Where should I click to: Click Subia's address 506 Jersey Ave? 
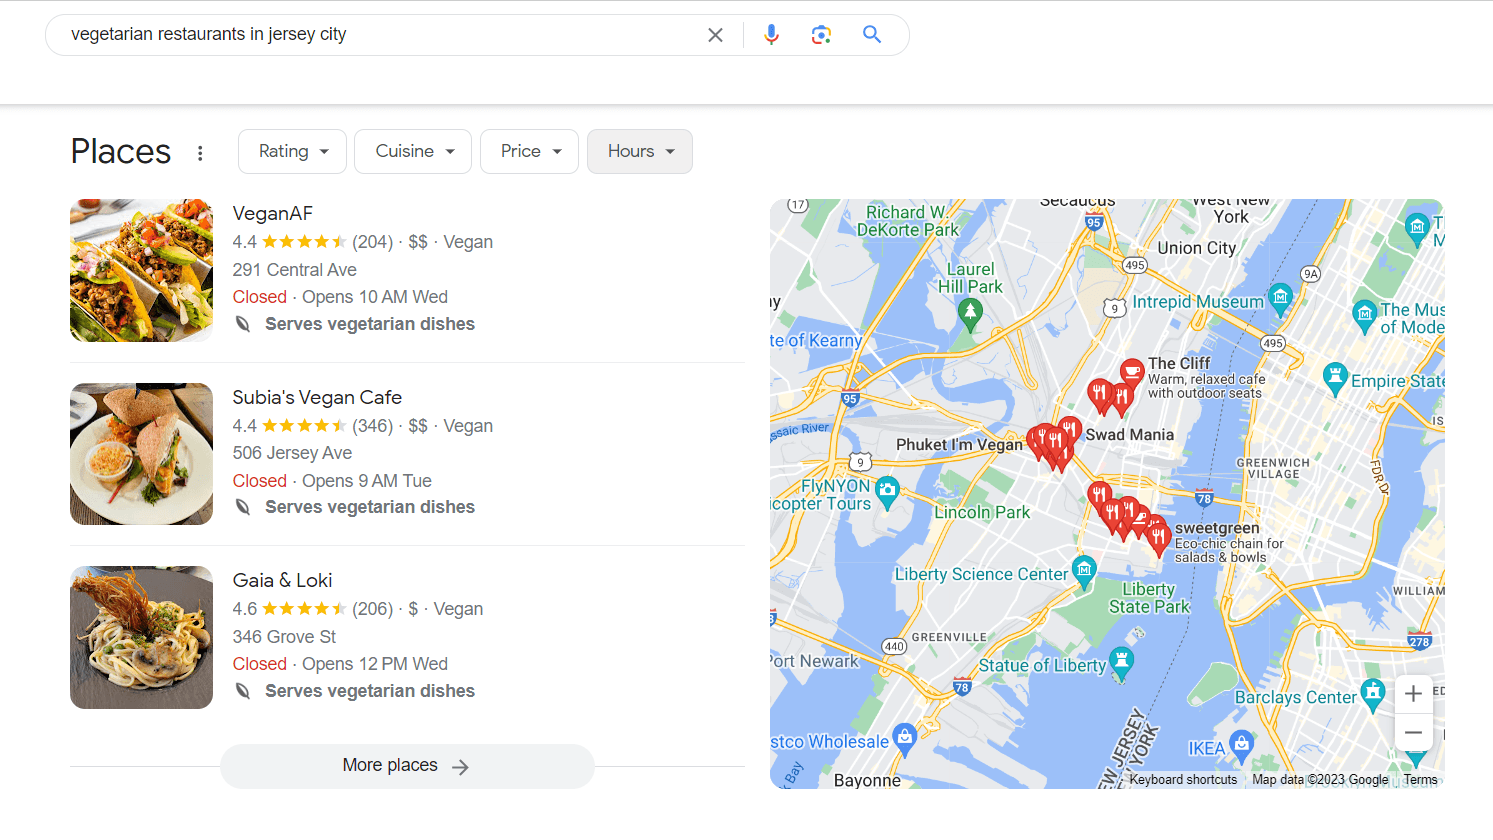[x=292, y=453]
